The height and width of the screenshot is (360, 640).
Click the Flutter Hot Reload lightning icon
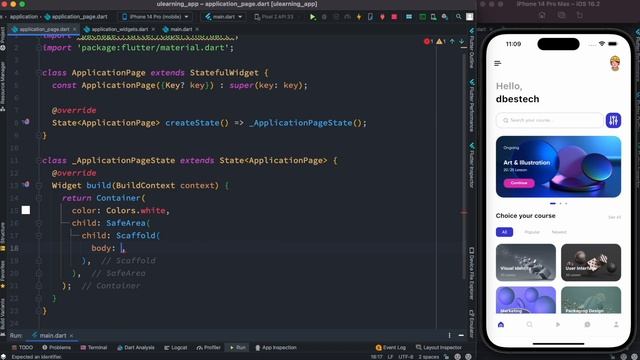[359, 17]
